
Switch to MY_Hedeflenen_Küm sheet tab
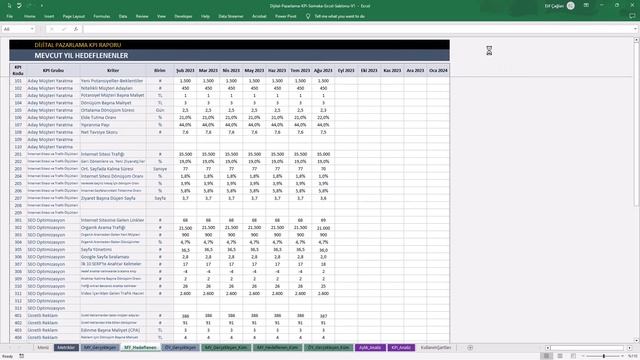[277, 348]
